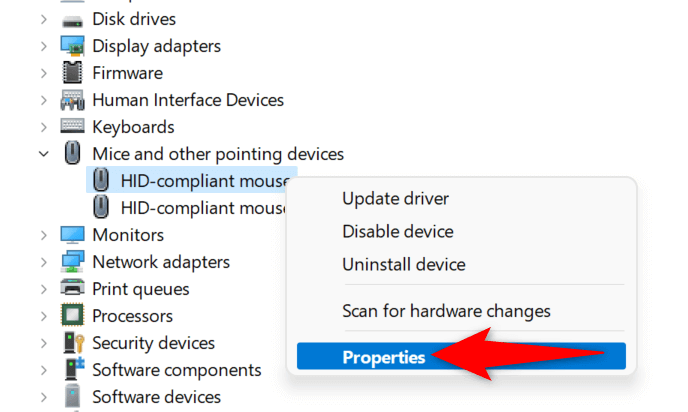Click the Keyboards category icon
This screenshot has height=412, width=688.
72,127
